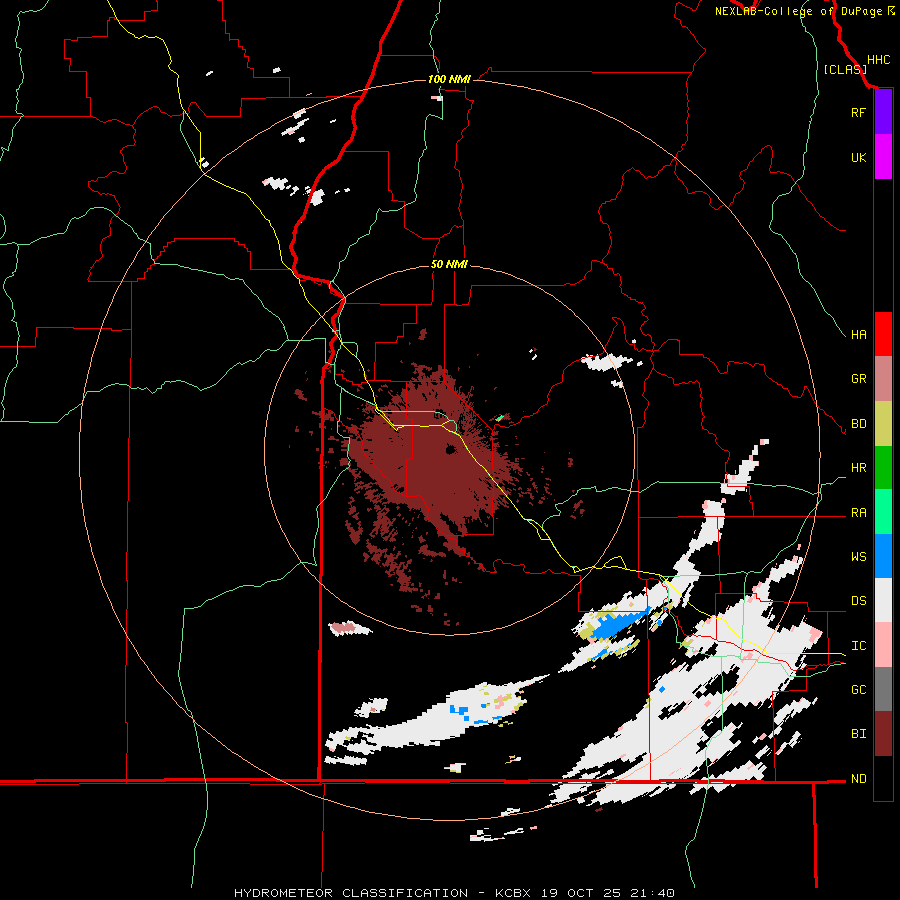Click the DS white legend swatch
Image resolution: width=900 pixels, height=900 pixels.
tap(883, 600)
